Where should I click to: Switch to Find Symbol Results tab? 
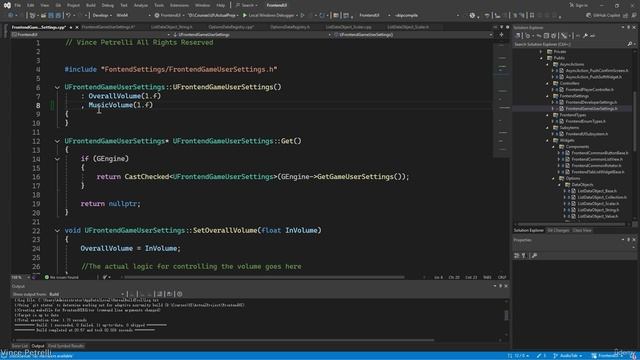click(66, 346)
